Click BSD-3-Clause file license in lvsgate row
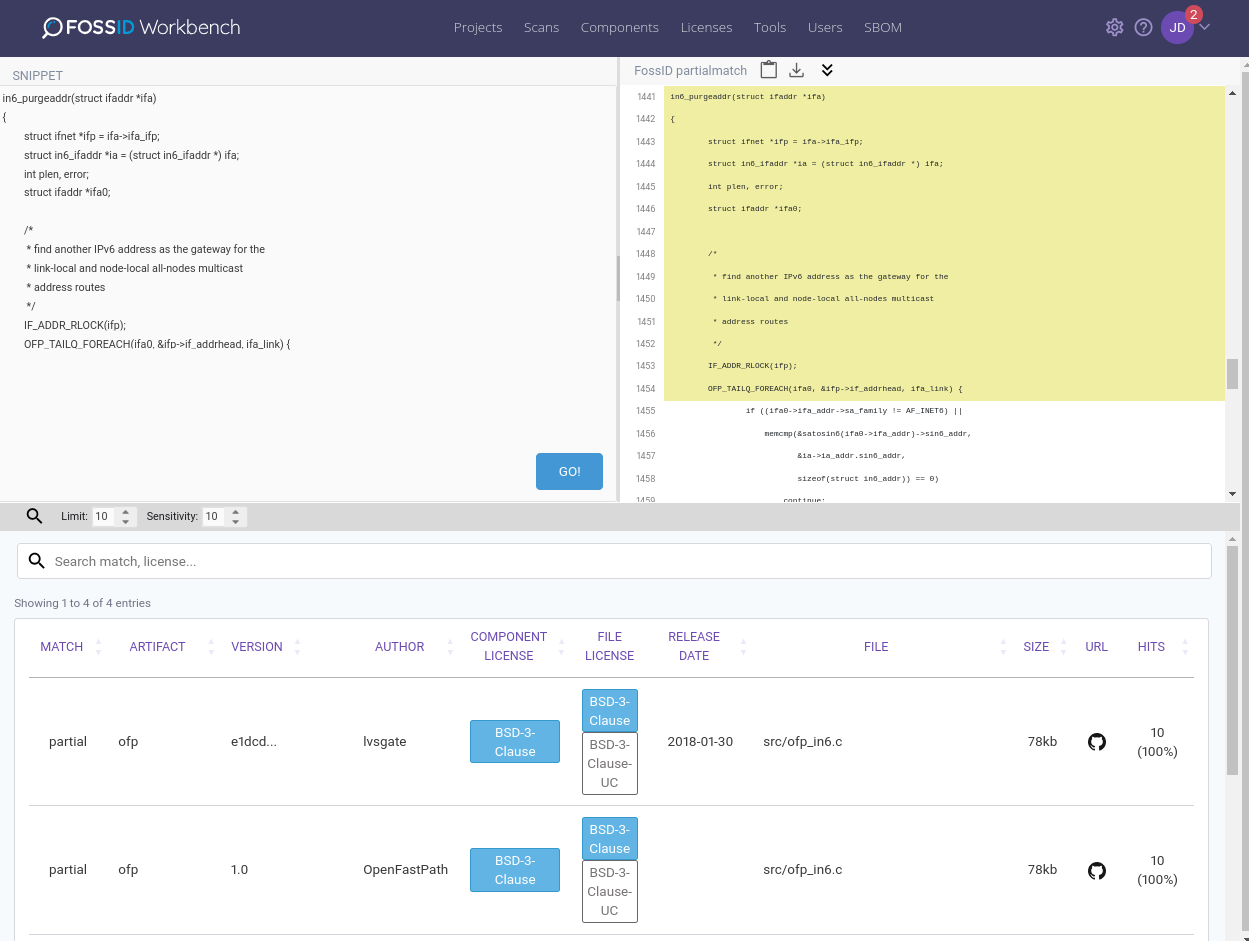The image size is (1249, 941). point(610,711)
